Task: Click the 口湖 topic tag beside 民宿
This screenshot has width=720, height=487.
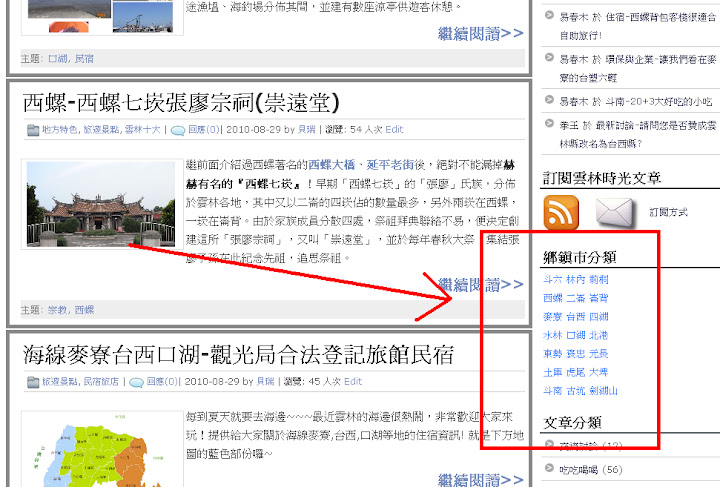Action: pyautogui.click(x=57, y=59)
